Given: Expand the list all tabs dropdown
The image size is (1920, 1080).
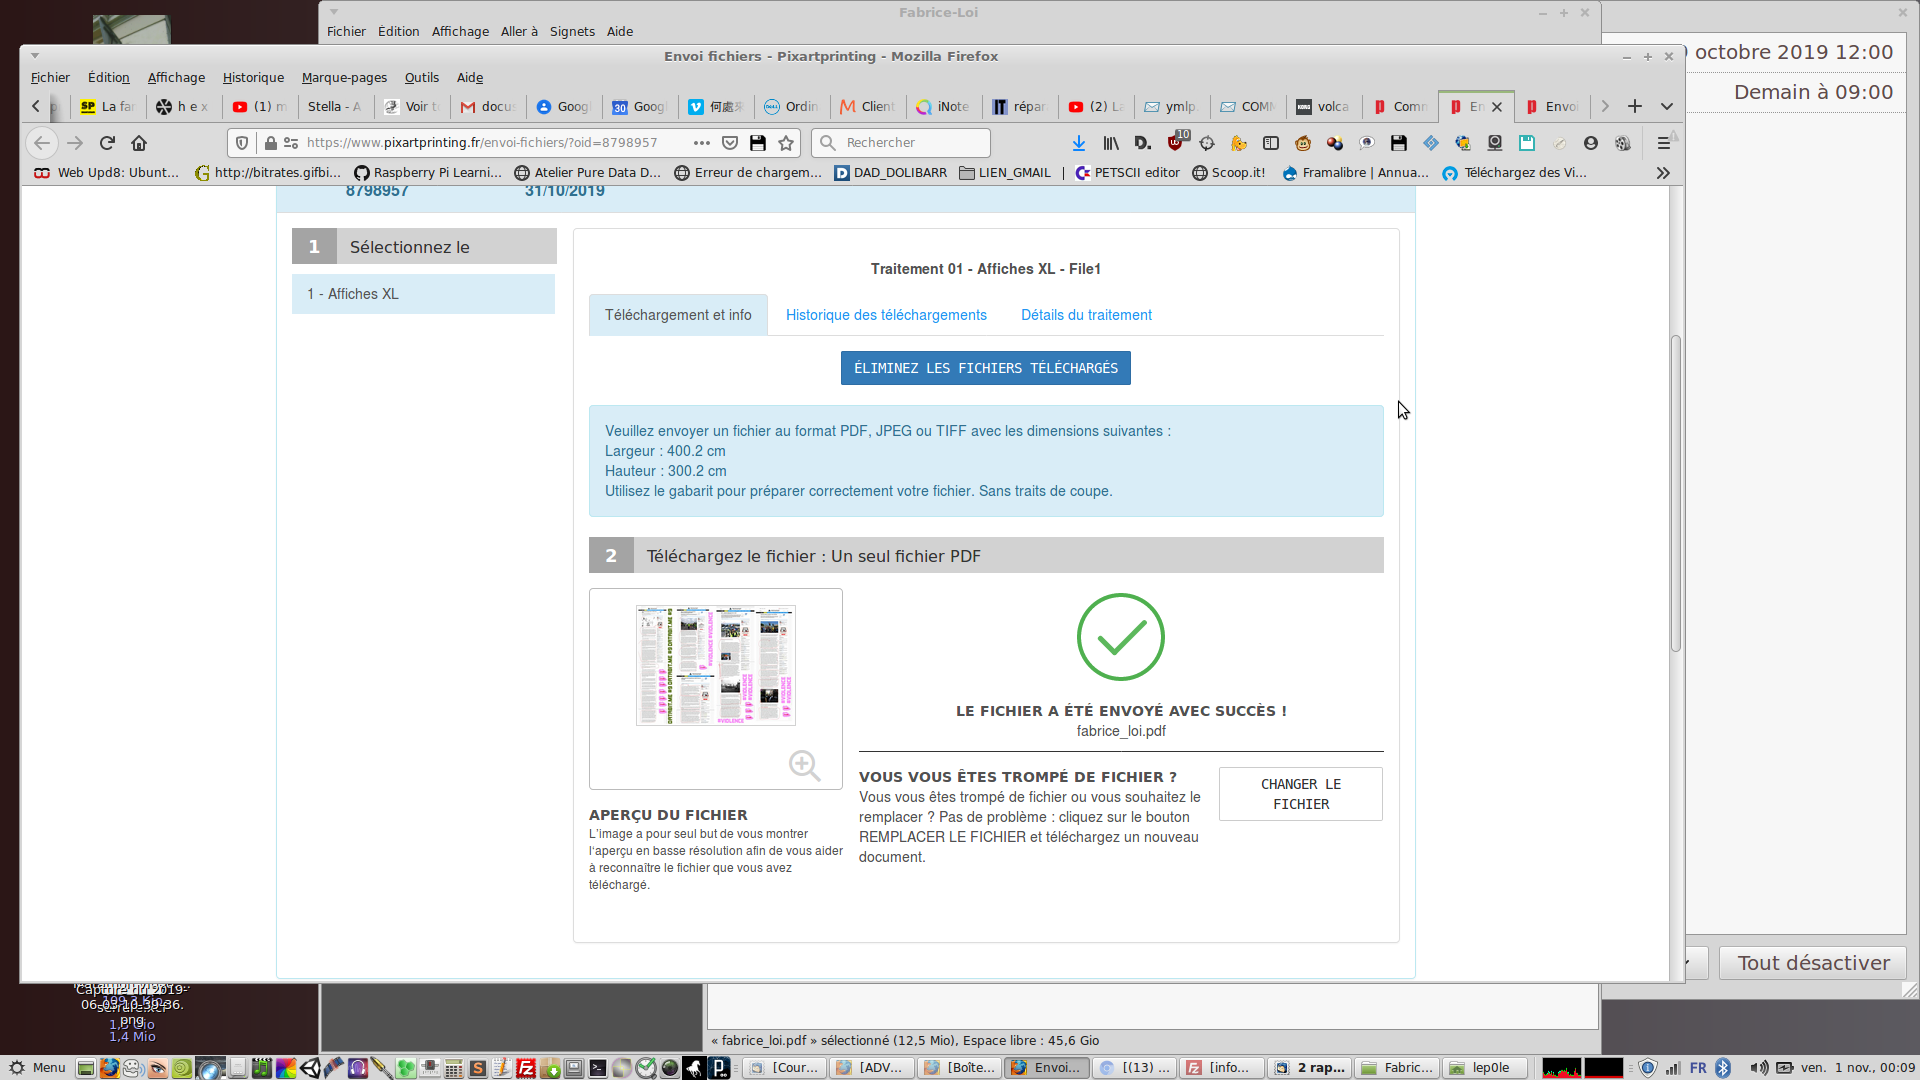Looking at the screenshot, I should pos(1667,106).
